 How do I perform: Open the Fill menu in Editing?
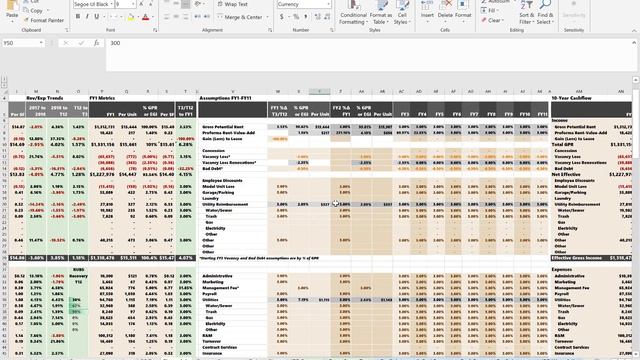(x=489, y=11)
